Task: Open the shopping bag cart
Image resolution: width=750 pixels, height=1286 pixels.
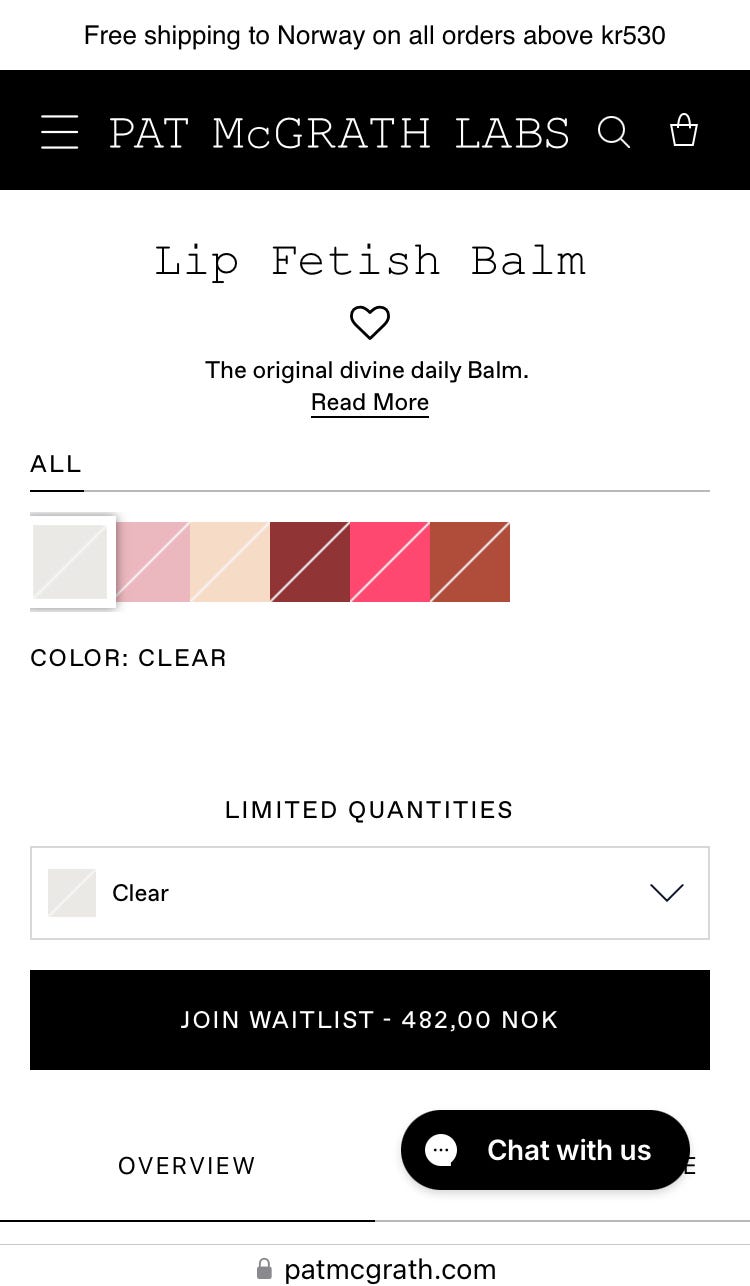Action: pyautogui.click(x=684, y=131)
